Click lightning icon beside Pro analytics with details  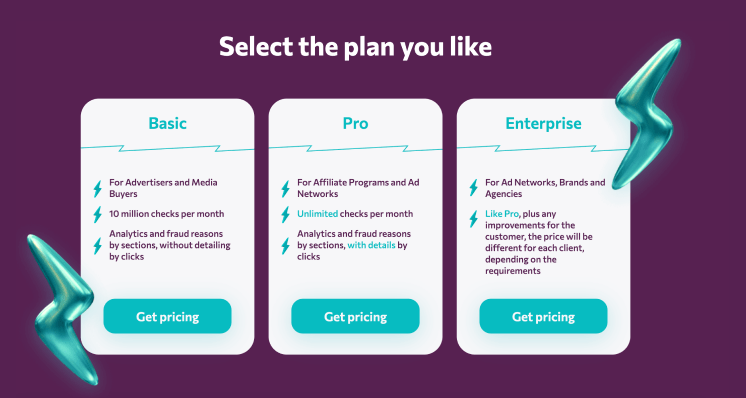(x=285, y=245)
